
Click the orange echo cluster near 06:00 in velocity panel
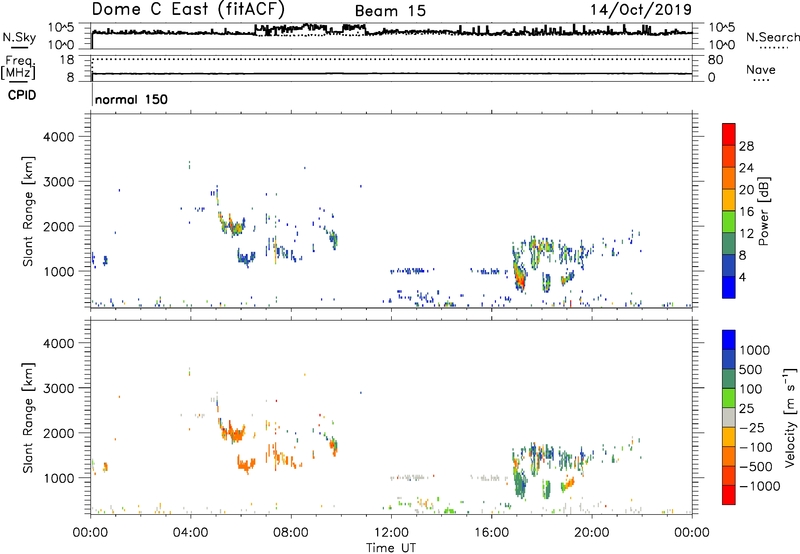tap(233, 433)
